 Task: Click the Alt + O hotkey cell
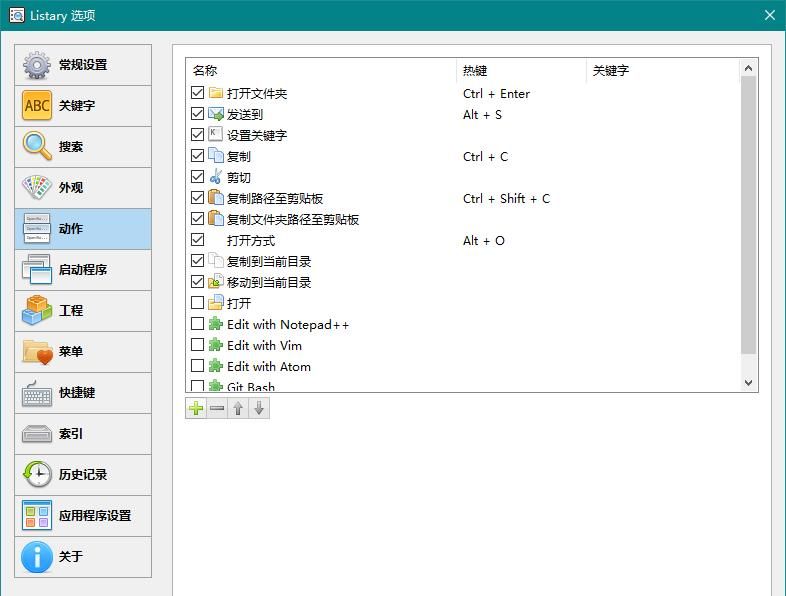click(484, 241)
